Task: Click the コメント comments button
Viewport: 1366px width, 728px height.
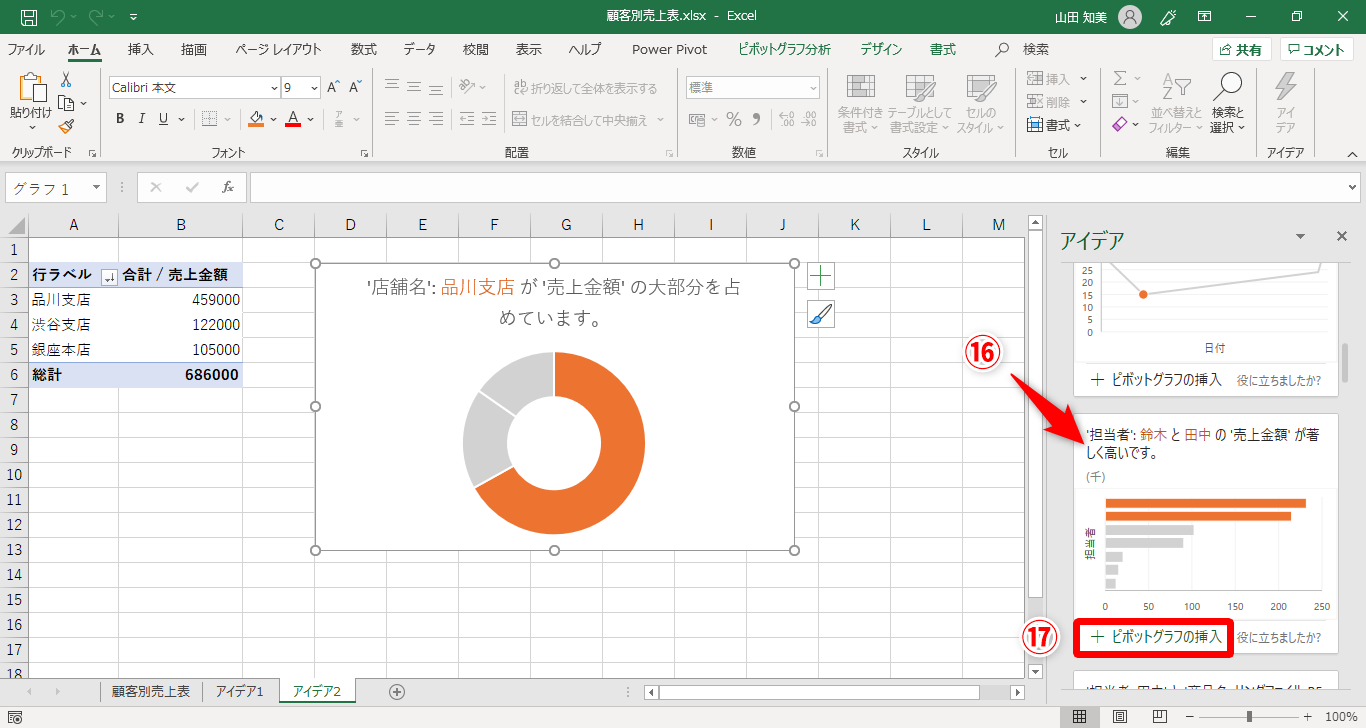Action: [1319, 50]
